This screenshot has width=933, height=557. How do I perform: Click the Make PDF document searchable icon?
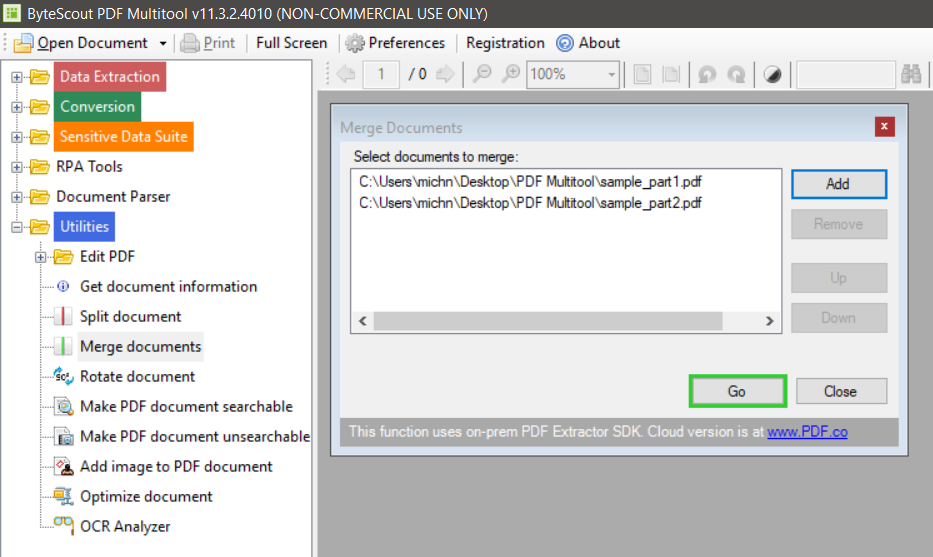tap(63, 406)
